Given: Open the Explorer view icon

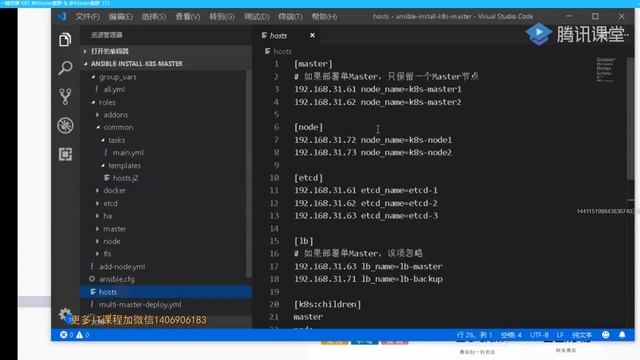Looking at the screenshot, I should click(65, 40).
